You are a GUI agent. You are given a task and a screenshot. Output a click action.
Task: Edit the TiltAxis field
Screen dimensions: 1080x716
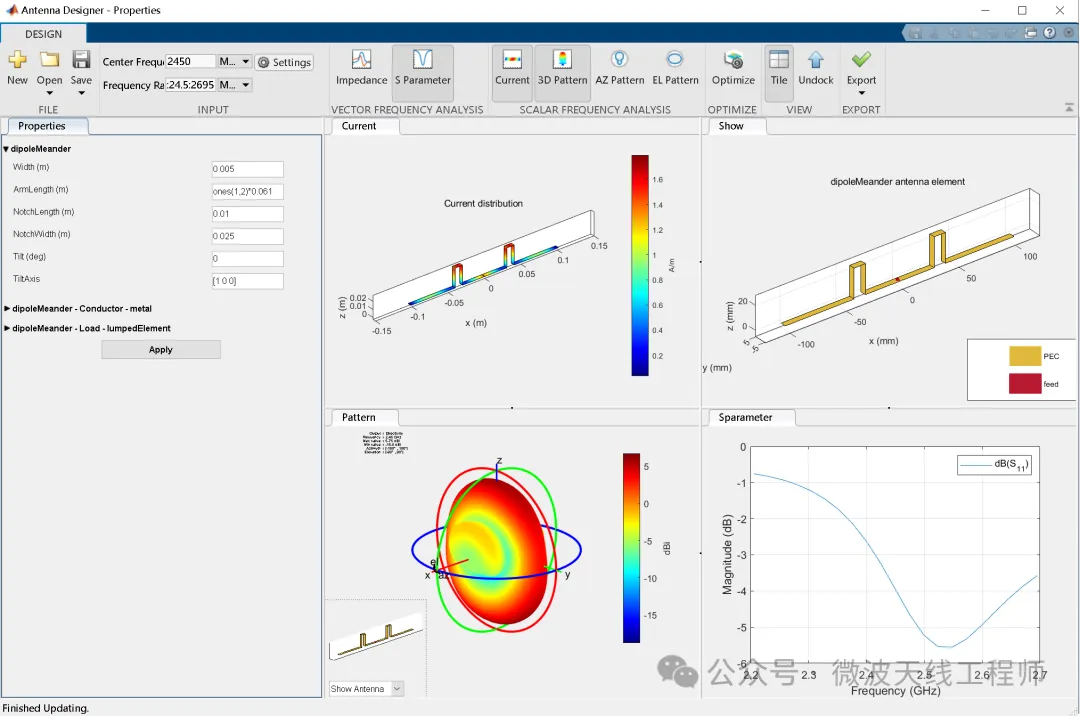[x=247, y=281]
